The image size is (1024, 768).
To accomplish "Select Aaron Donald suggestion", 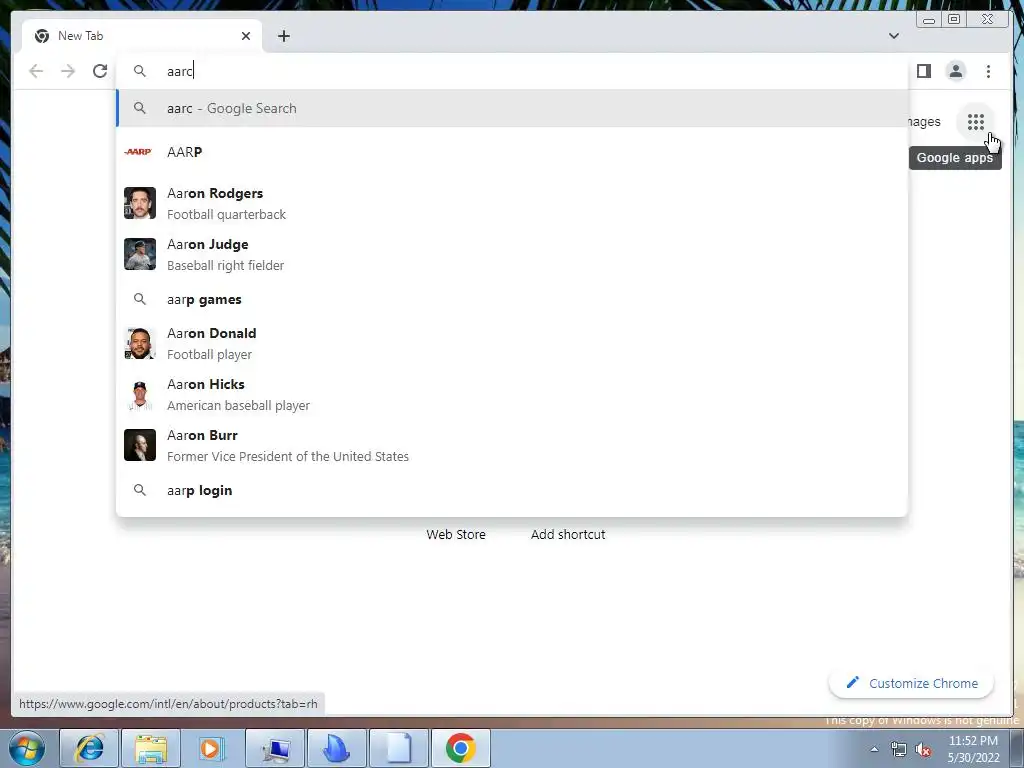I will pos(511,343).
